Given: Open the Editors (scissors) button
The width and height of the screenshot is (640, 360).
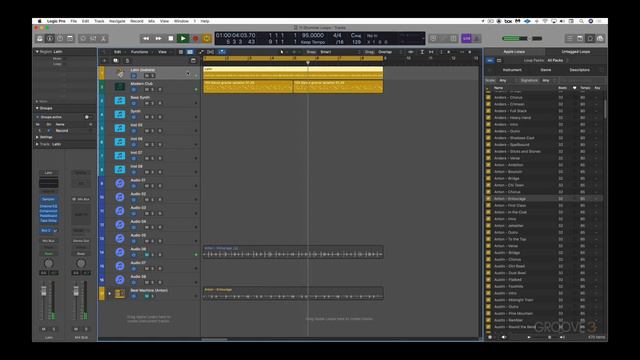Looking at the screenshot, I should point(104,38).
